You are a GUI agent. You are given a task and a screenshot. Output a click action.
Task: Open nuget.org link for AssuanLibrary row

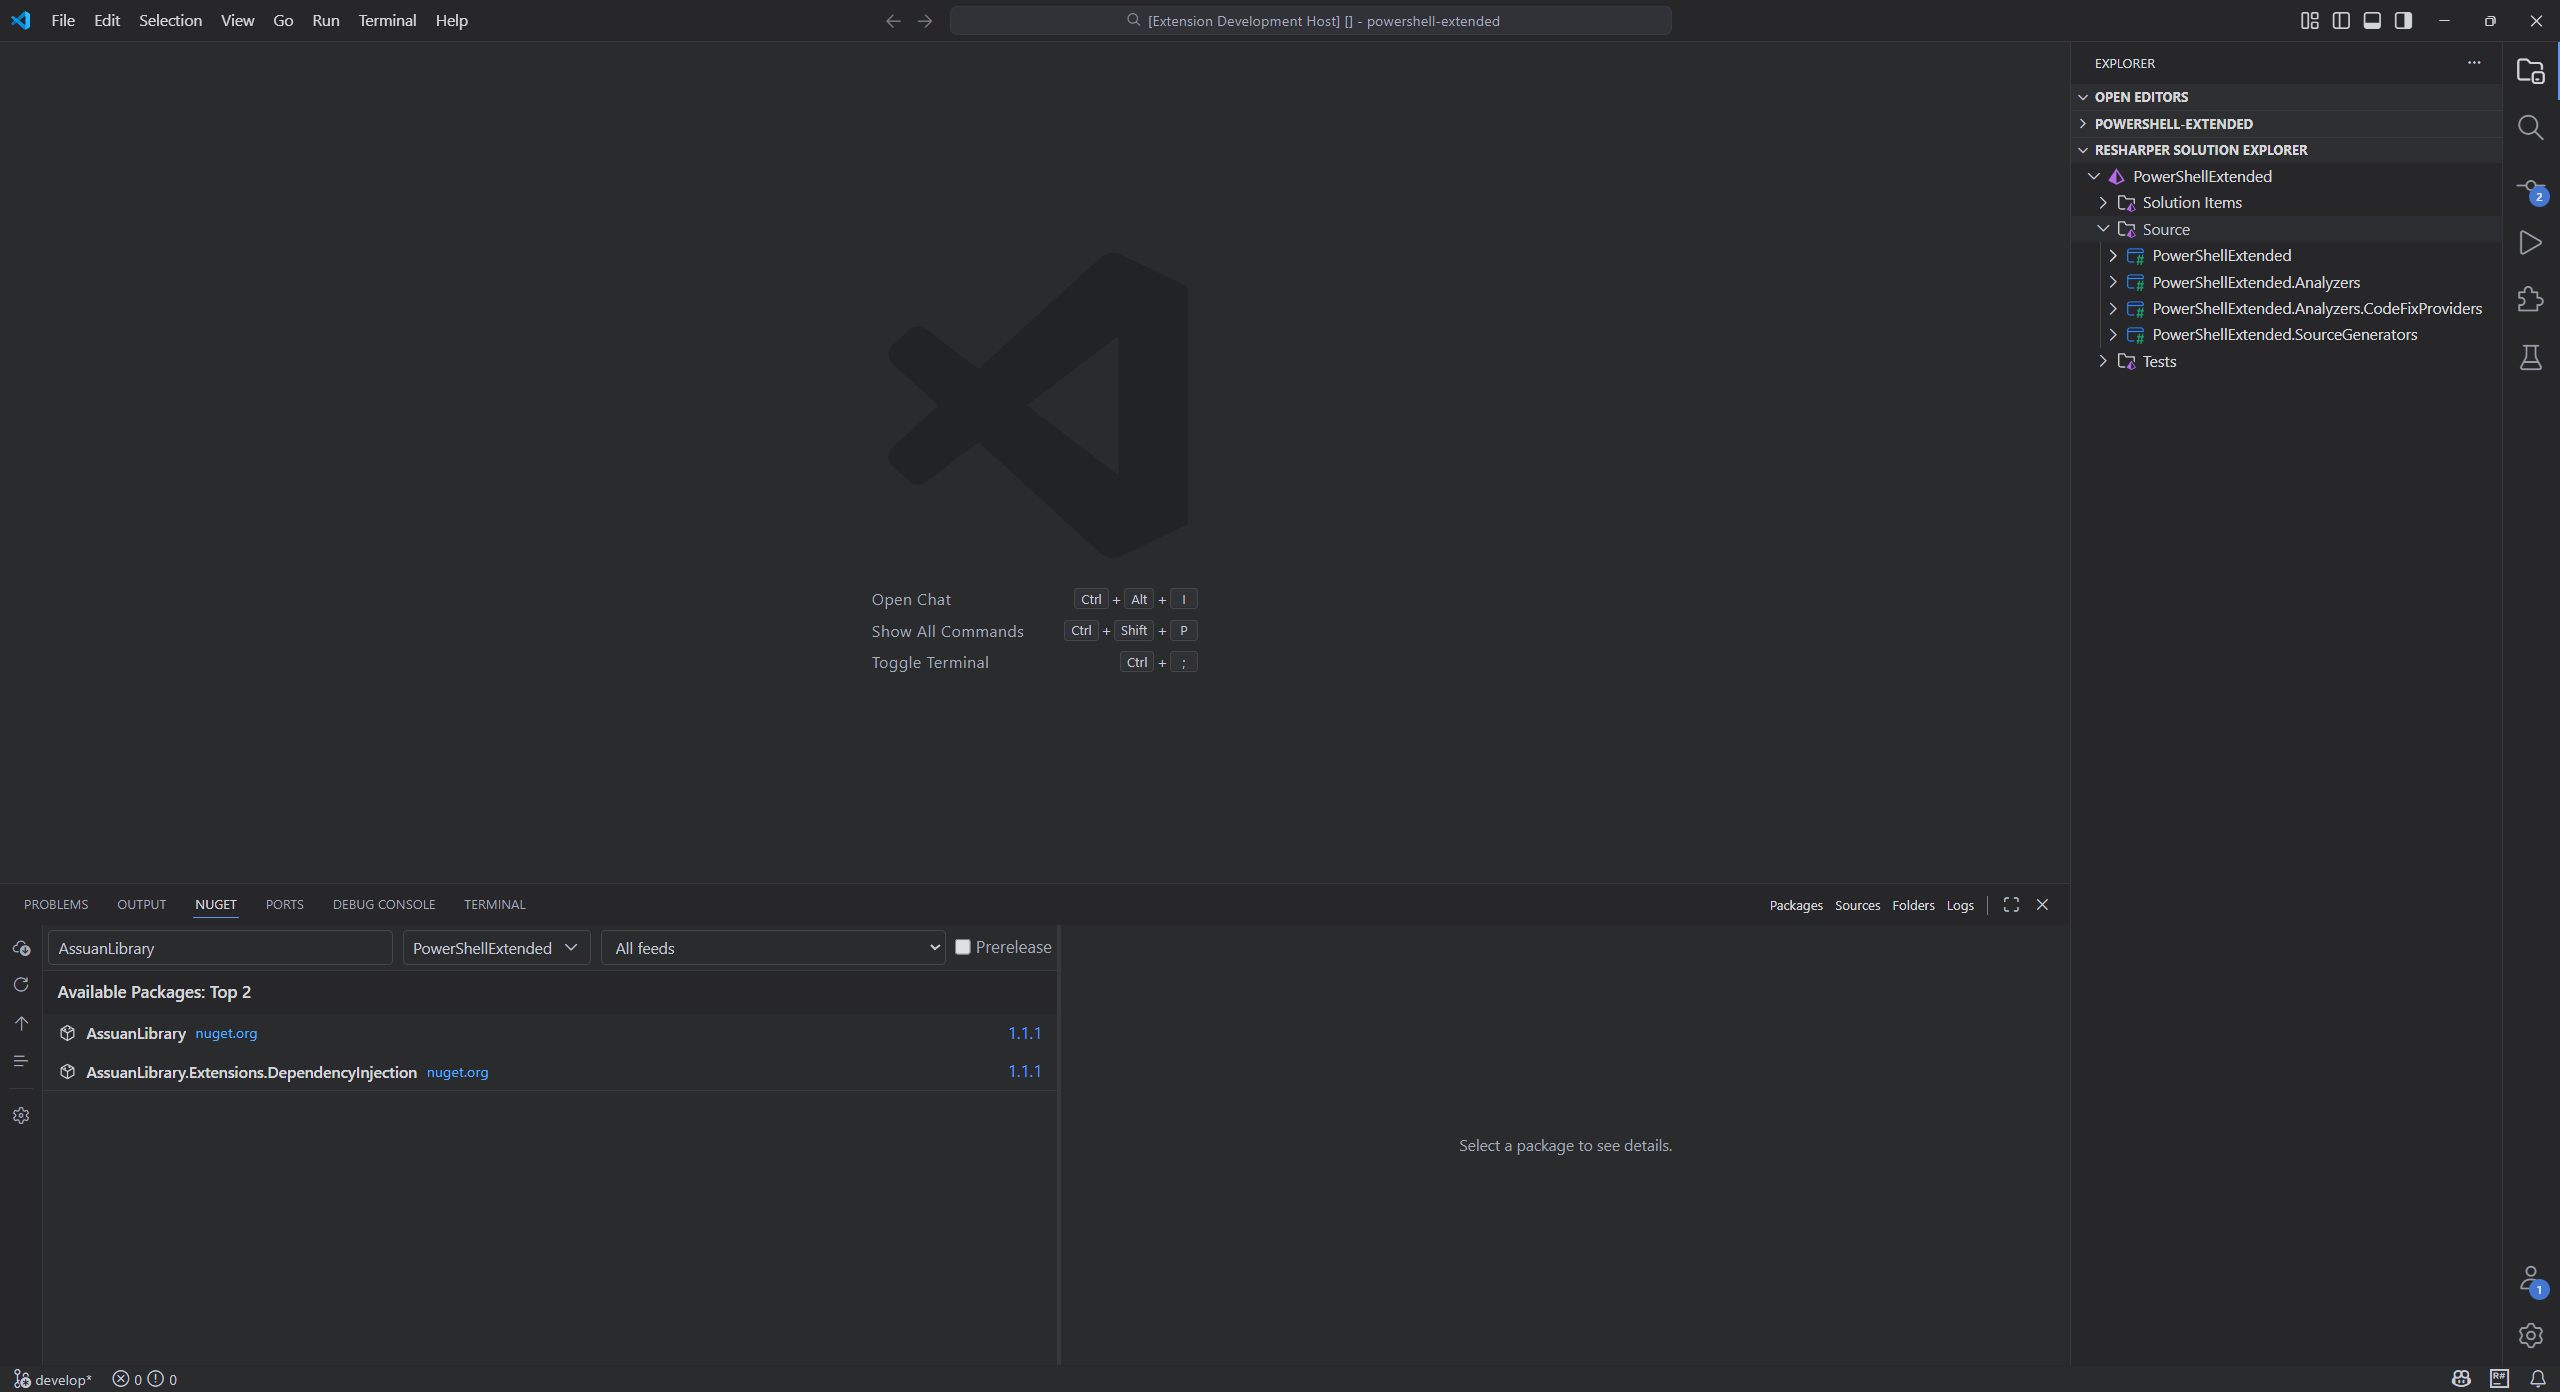point(226,1034)
